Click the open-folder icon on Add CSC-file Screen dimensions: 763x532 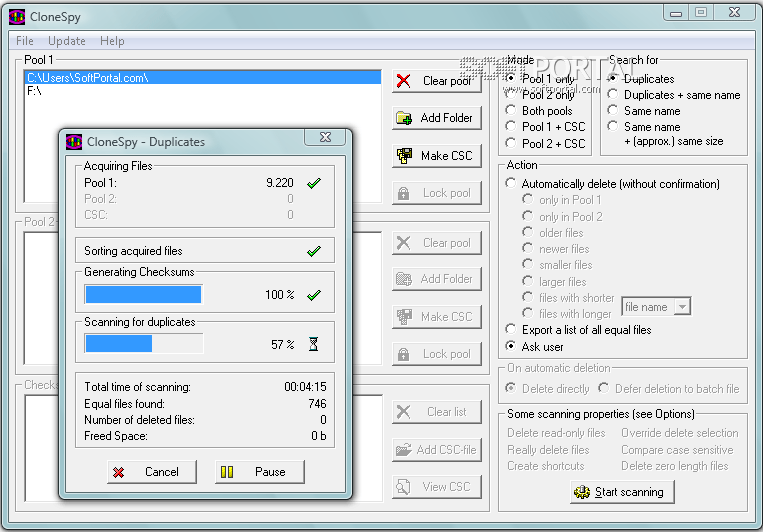[404, 450]
